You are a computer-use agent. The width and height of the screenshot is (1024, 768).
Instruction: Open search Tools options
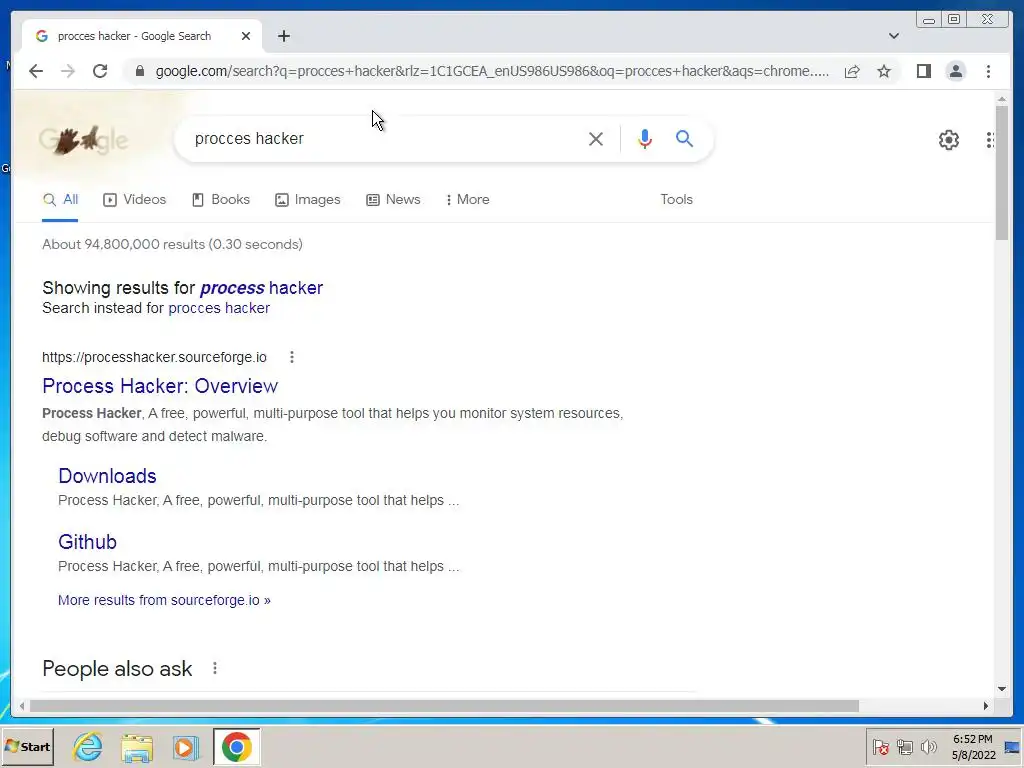(677, 200)
